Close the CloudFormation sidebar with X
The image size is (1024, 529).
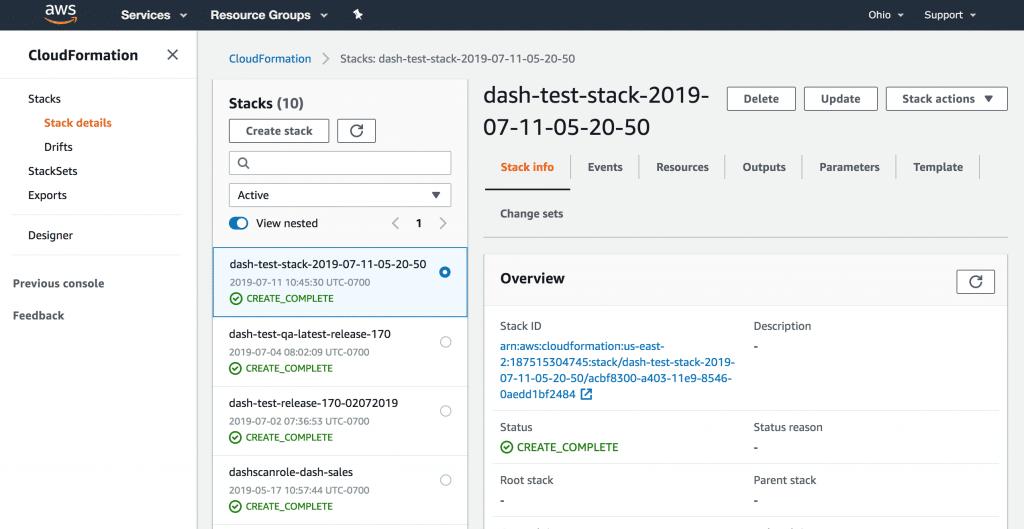pos(172,55)
